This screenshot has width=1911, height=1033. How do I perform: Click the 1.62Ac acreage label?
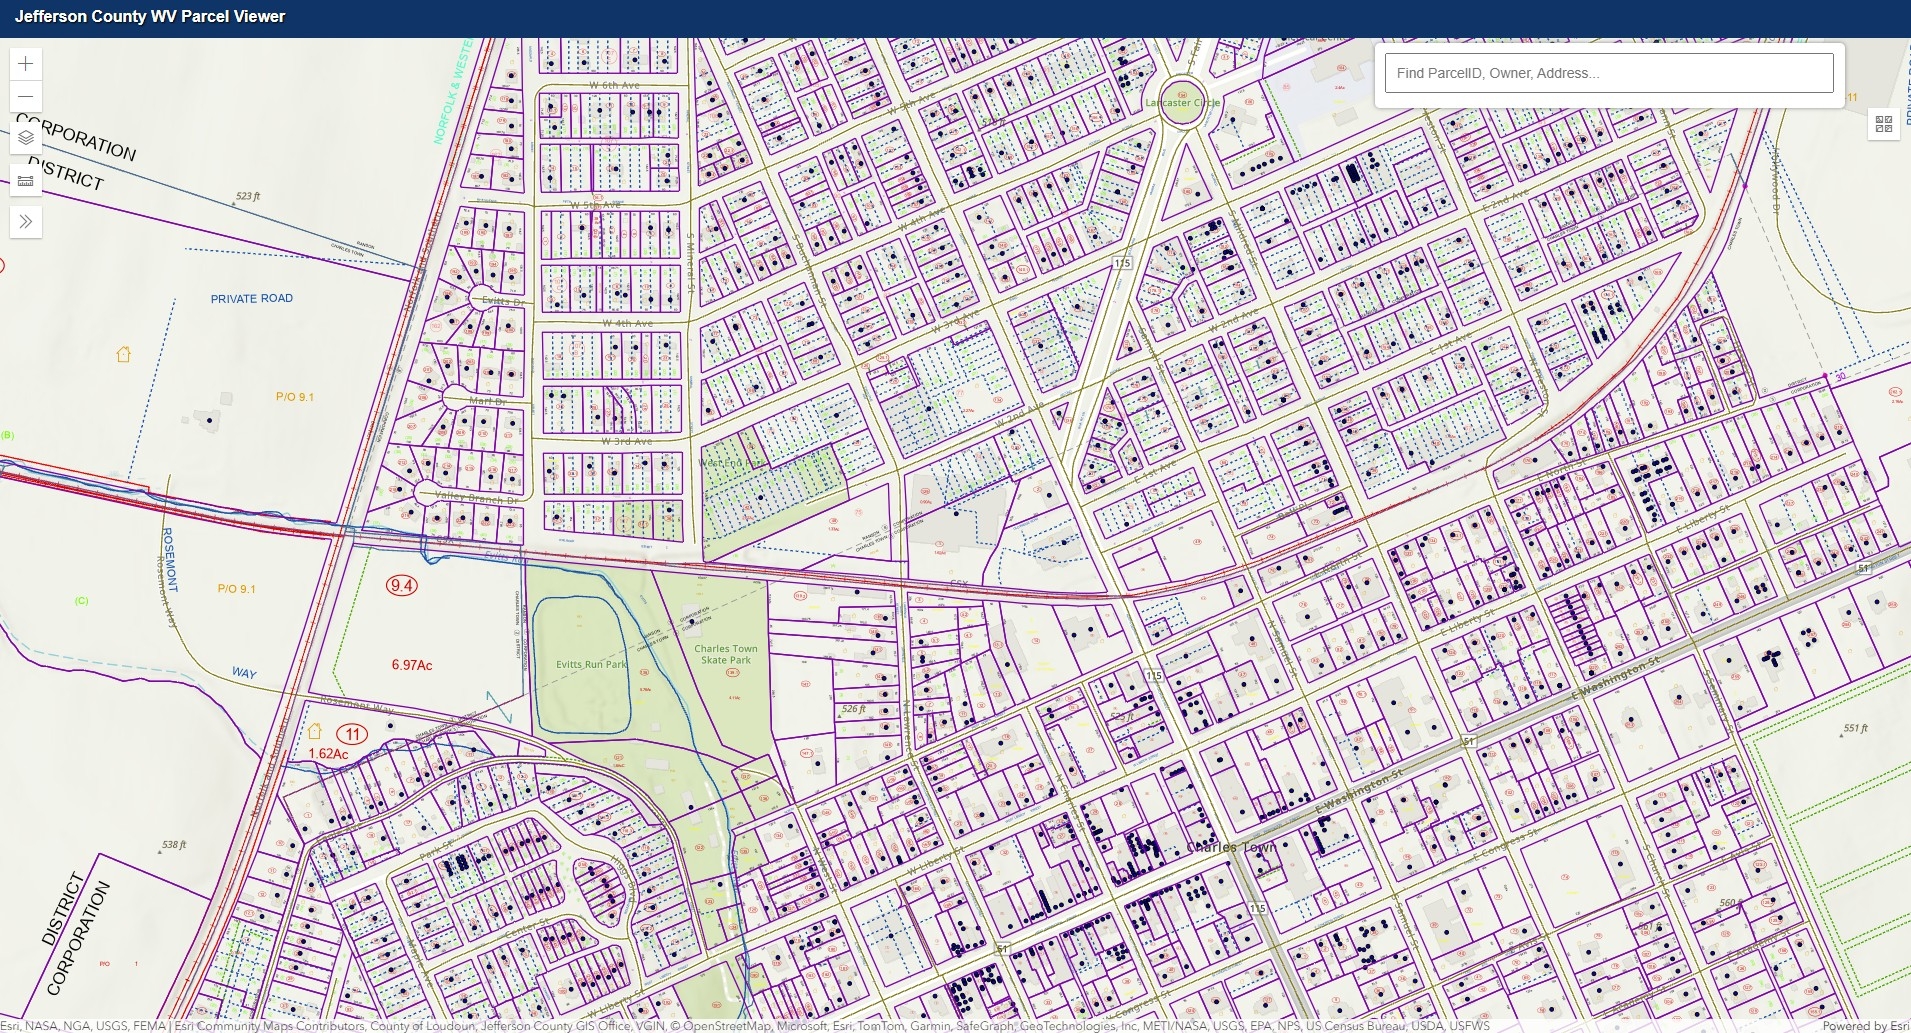pyautogui.click(x=328, y=754)
